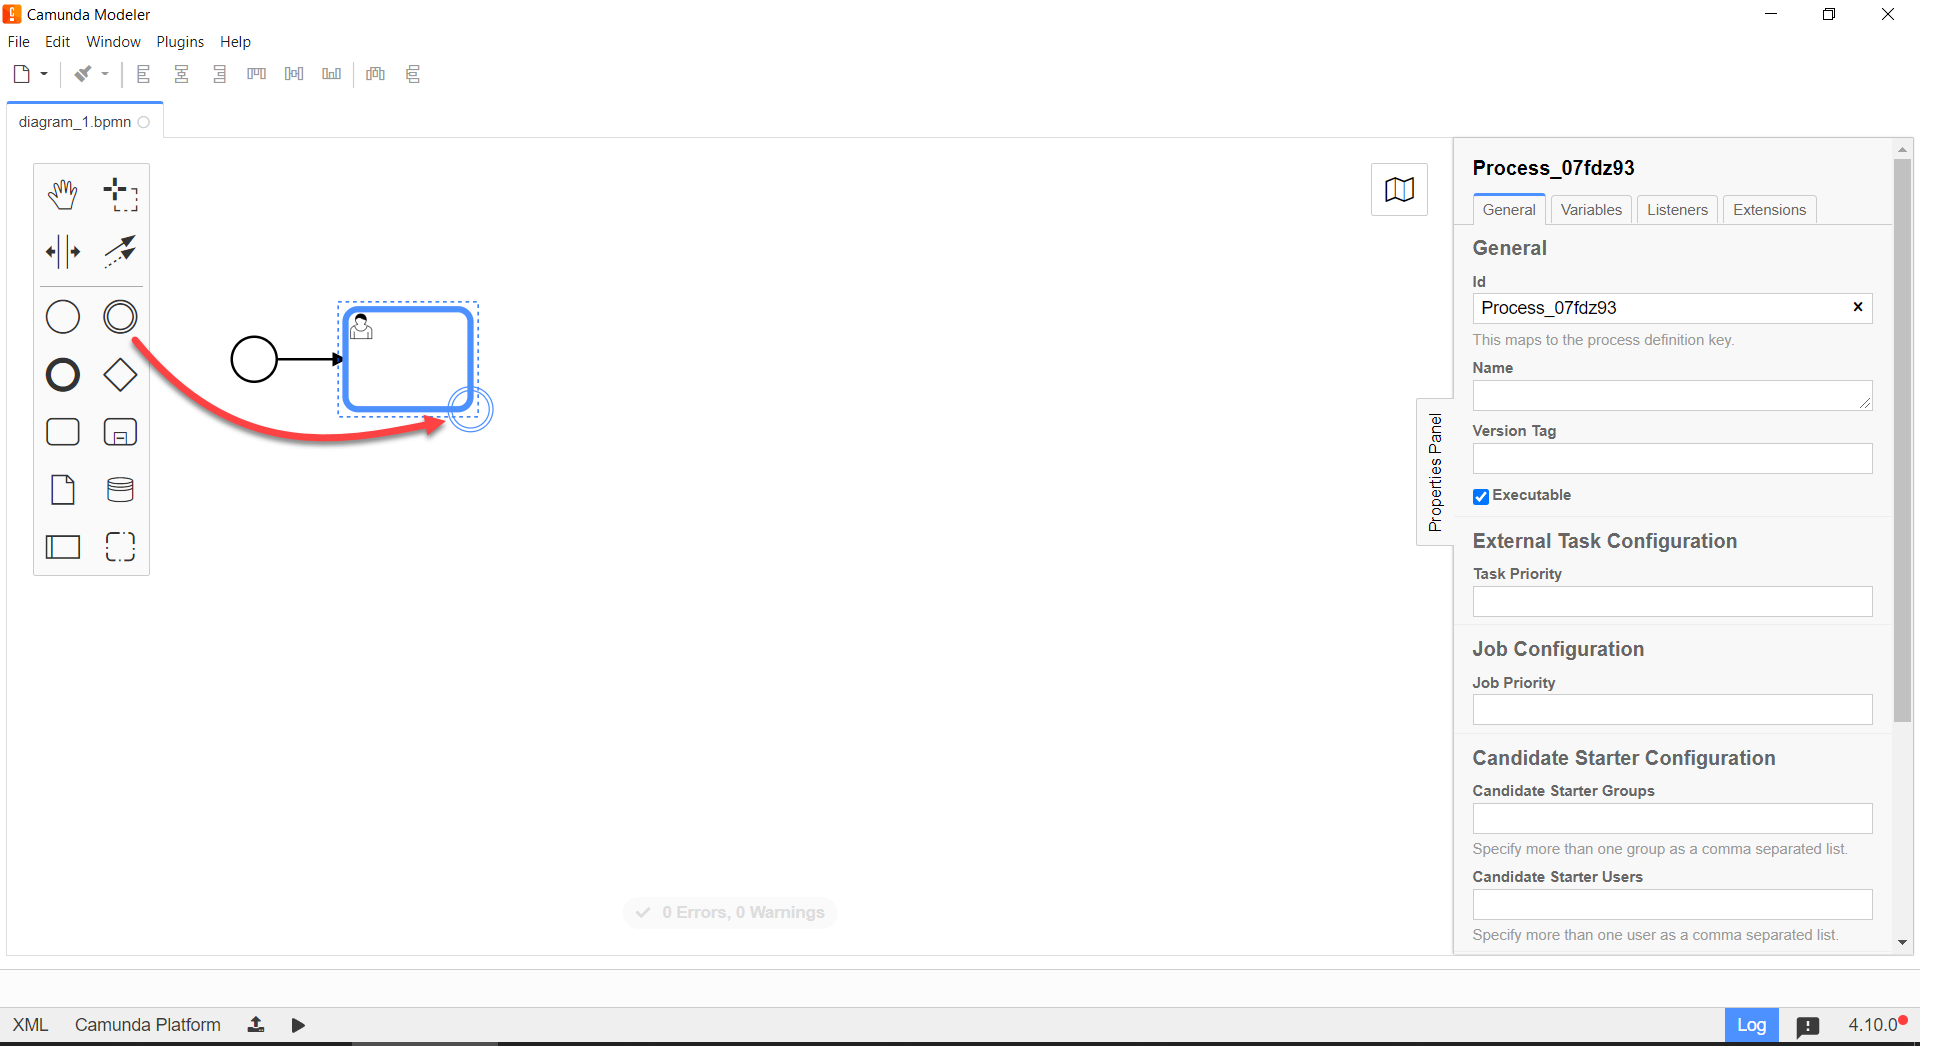Click the color picker brush icon
The width and height of the screenshot is (1934, 1046).
click(83, 74)
